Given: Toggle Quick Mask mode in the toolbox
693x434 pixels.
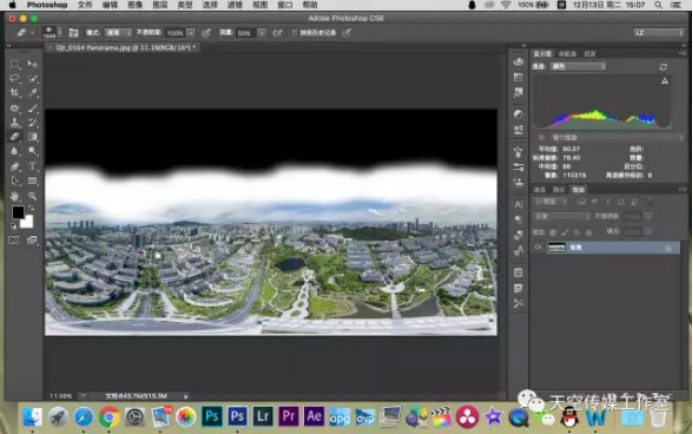Looking at the screenshot, I should click(14, 240).
